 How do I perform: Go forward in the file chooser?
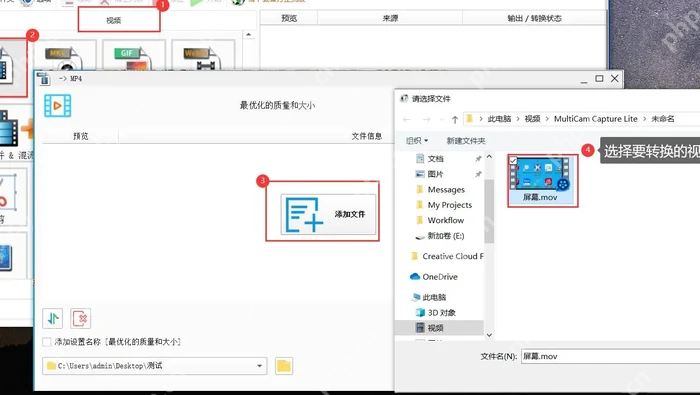(426, 119)
